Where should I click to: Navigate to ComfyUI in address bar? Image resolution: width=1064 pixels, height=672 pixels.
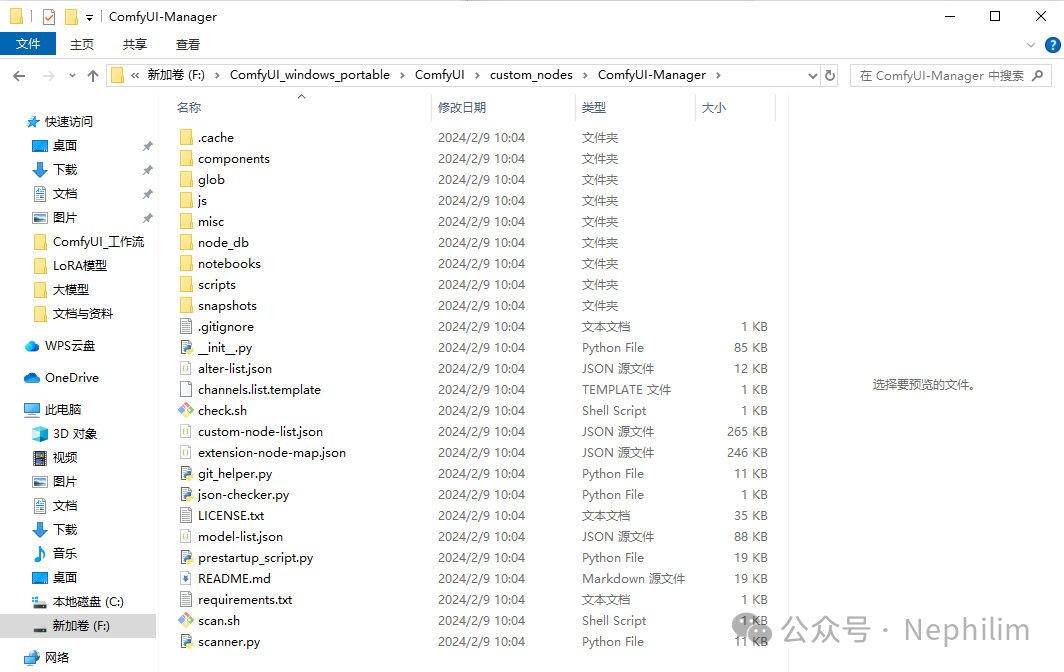coord(440,75)
